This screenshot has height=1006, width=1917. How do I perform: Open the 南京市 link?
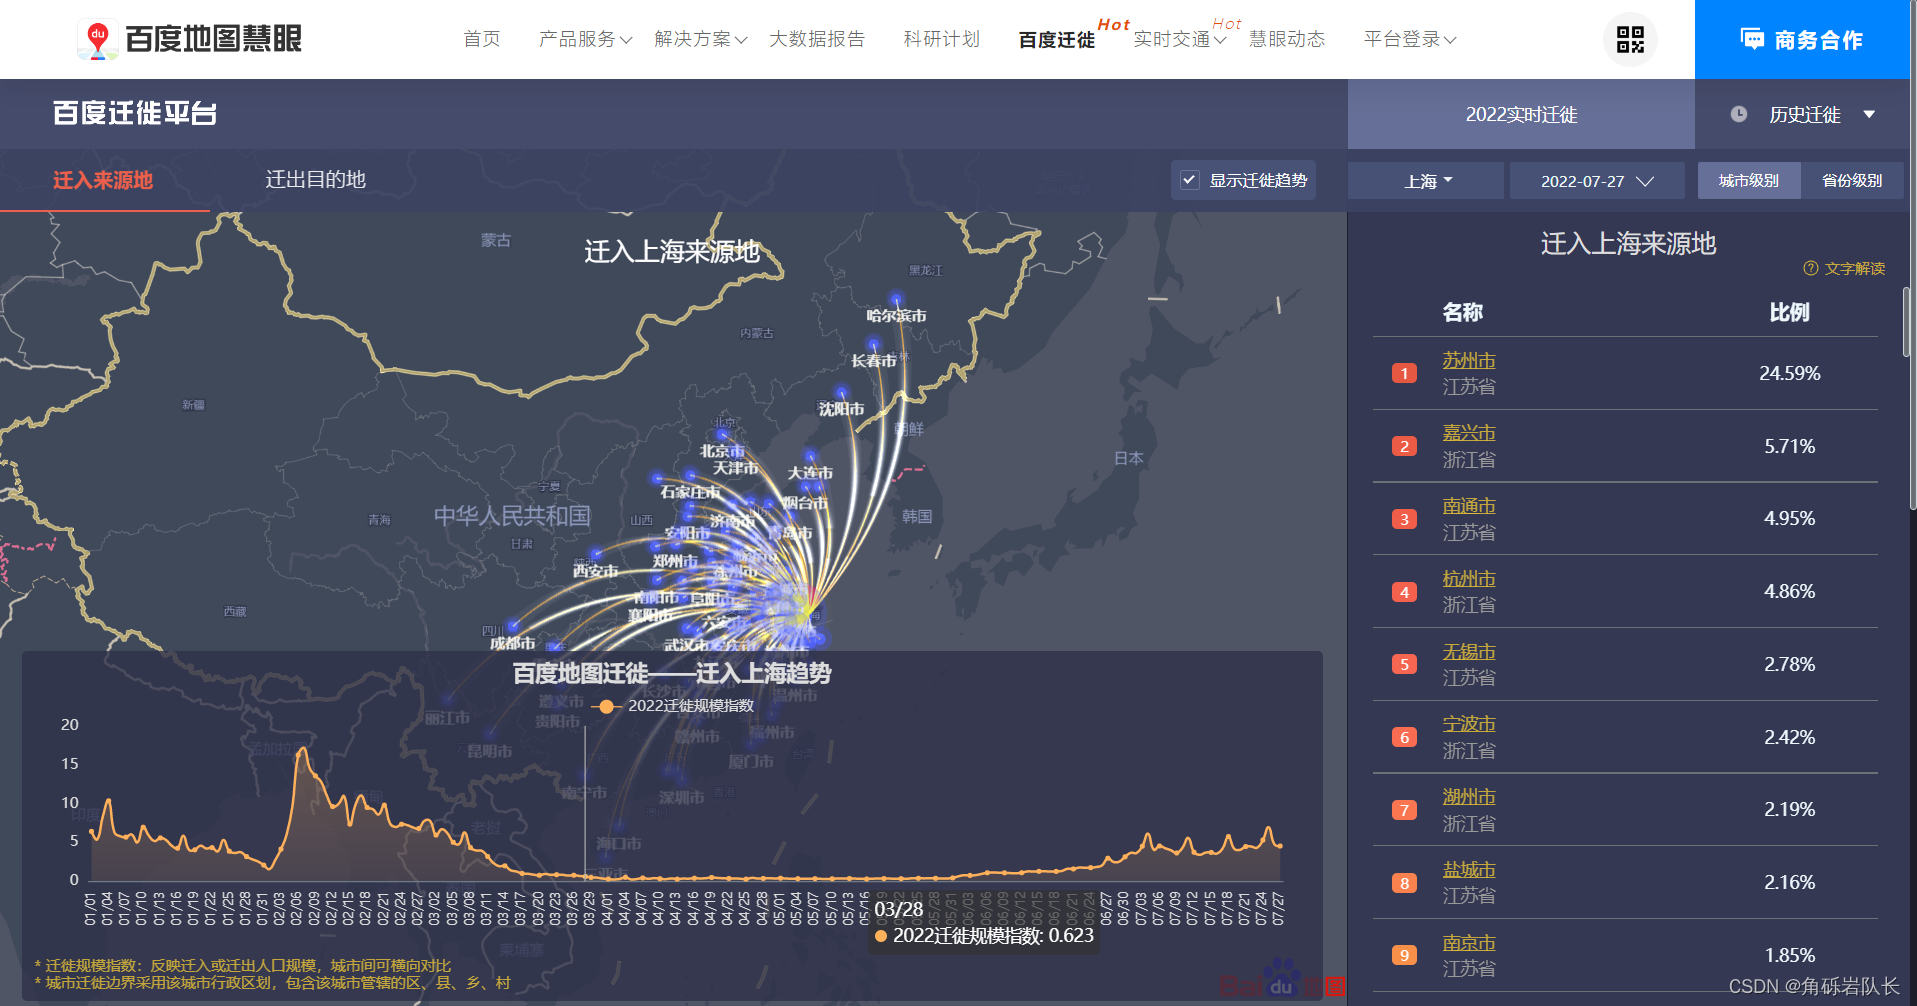(x=1469, y=943)
